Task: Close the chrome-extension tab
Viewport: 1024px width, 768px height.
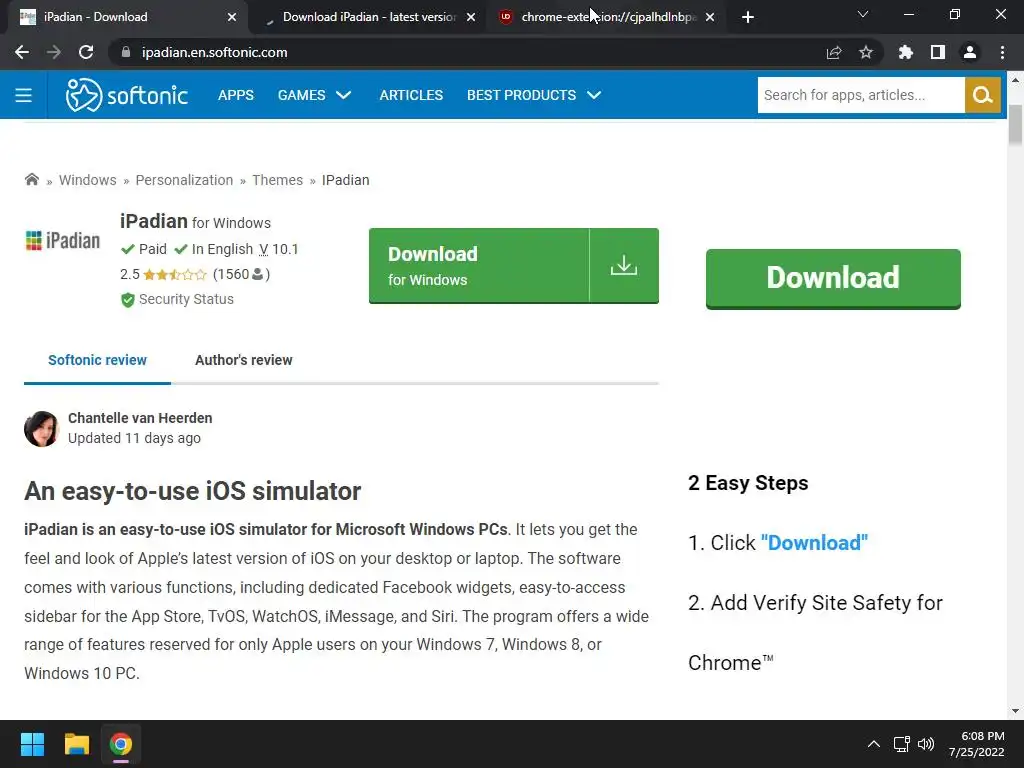Action: 710,17
